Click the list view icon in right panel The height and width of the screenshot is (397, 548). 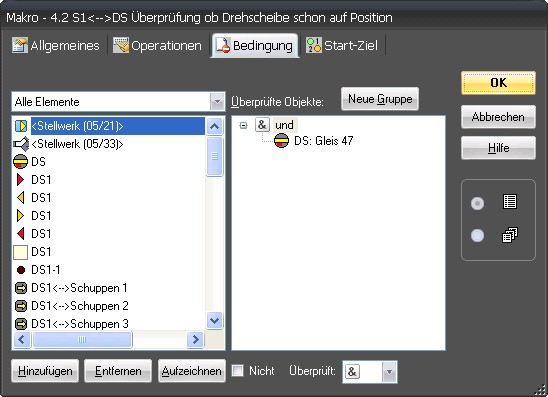click(x=510, y=202)
